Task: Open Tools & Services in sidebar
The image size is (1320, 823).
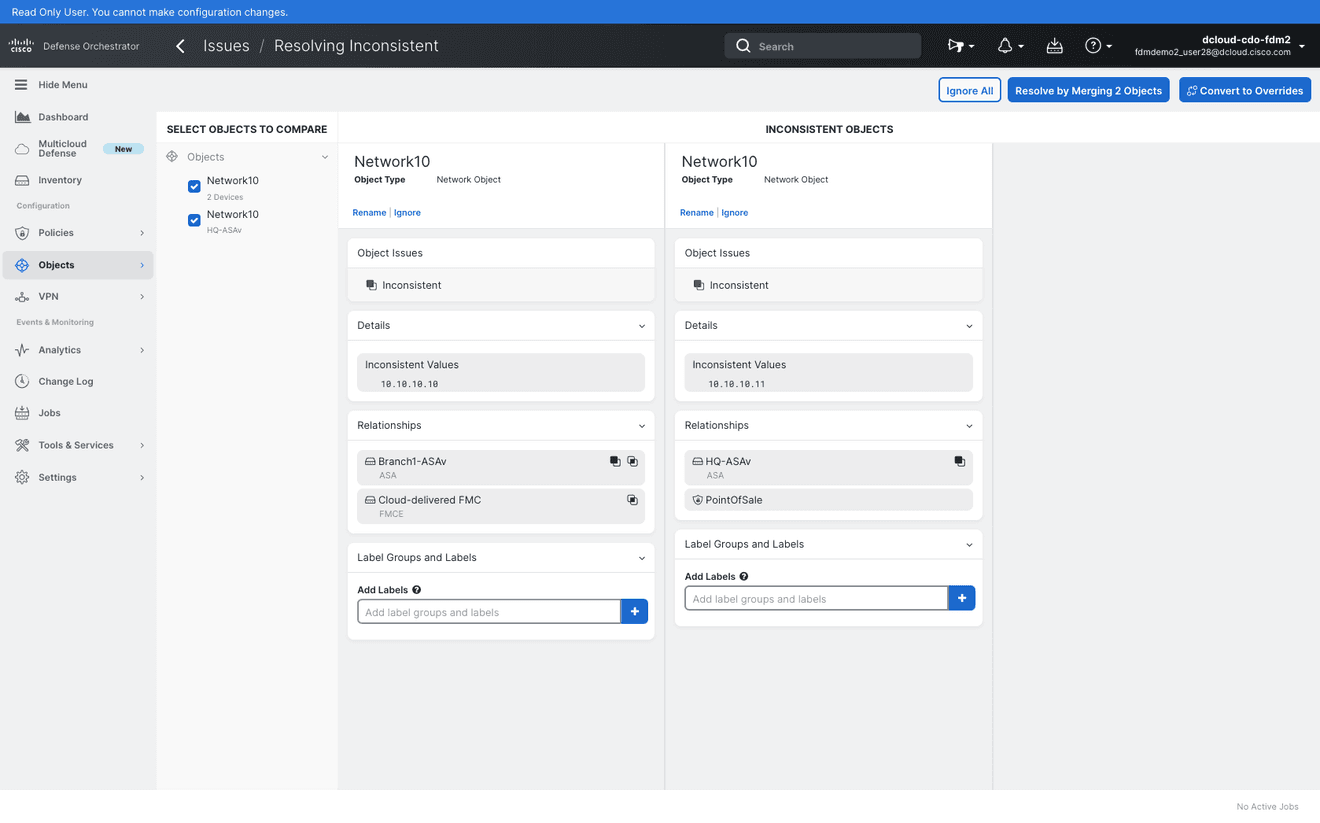Action: click(x=77, y=445)
